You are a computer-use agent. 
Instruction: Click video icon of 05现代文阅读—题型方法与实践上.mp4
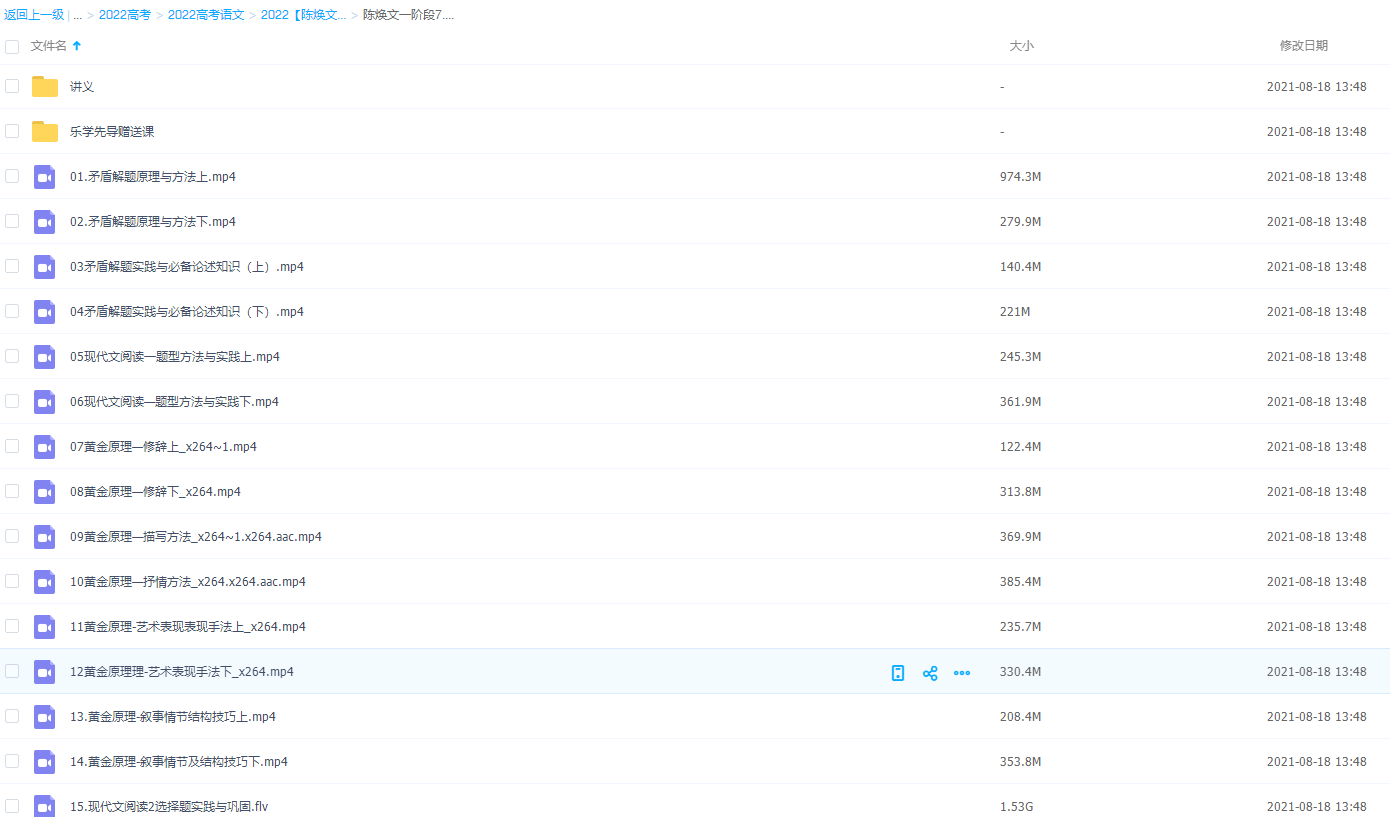[x=45, y=357]
